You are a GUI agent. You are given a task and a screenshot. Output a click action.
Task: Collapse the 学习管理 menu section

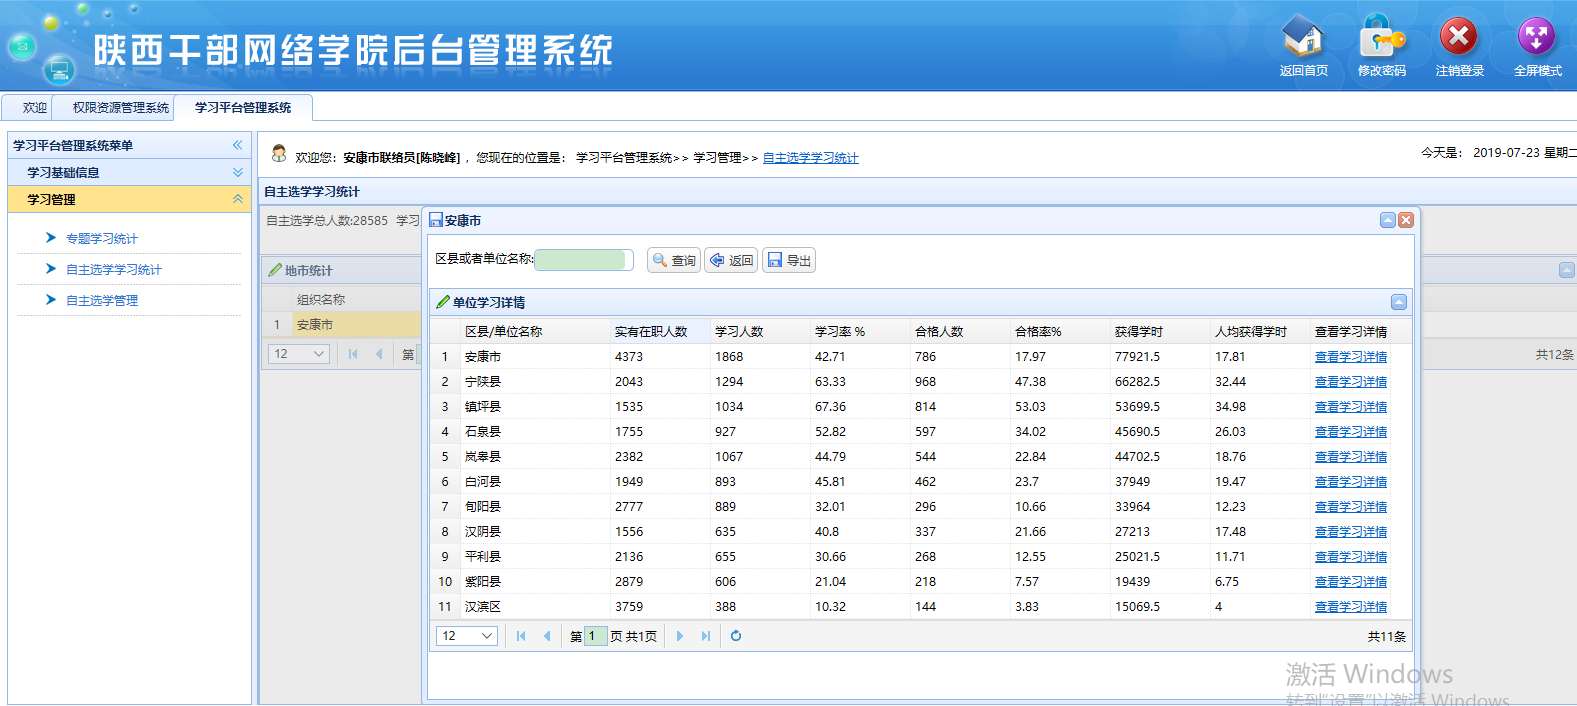(238, 199)
